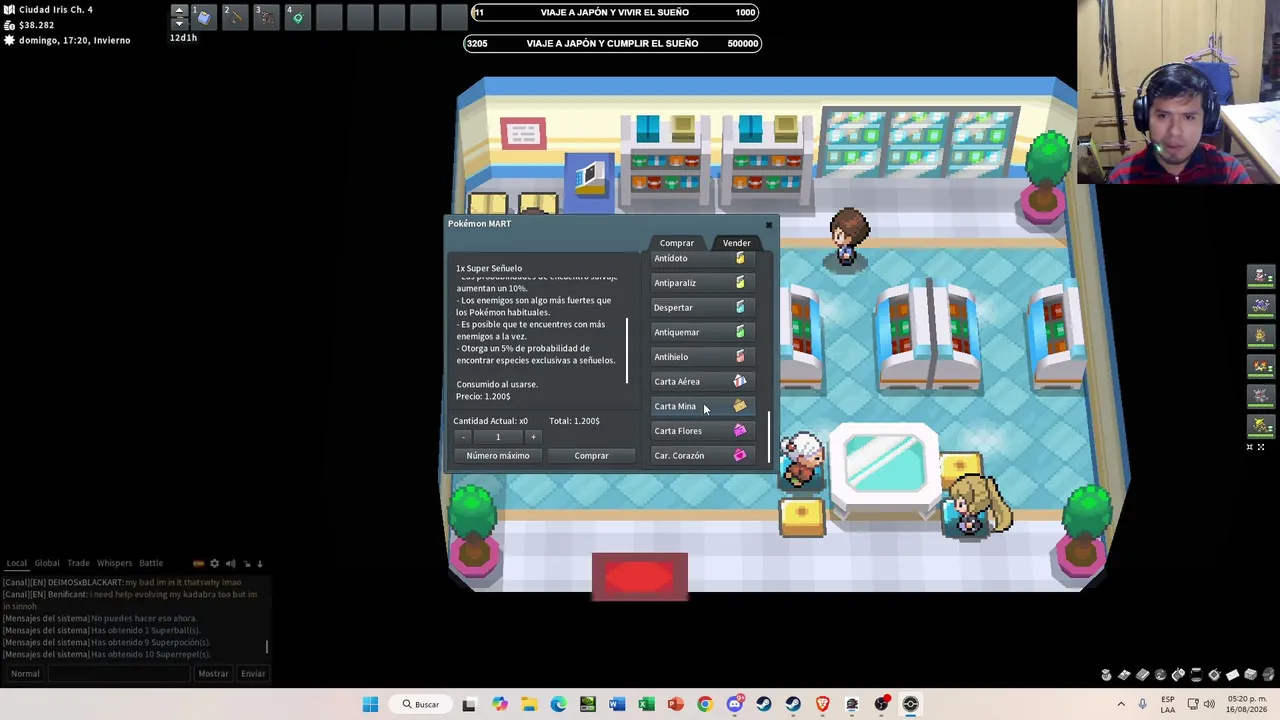Screen dimensions: 1280x720
Task: Select Carta Aérea in the shop list
Action: [701, 381]
